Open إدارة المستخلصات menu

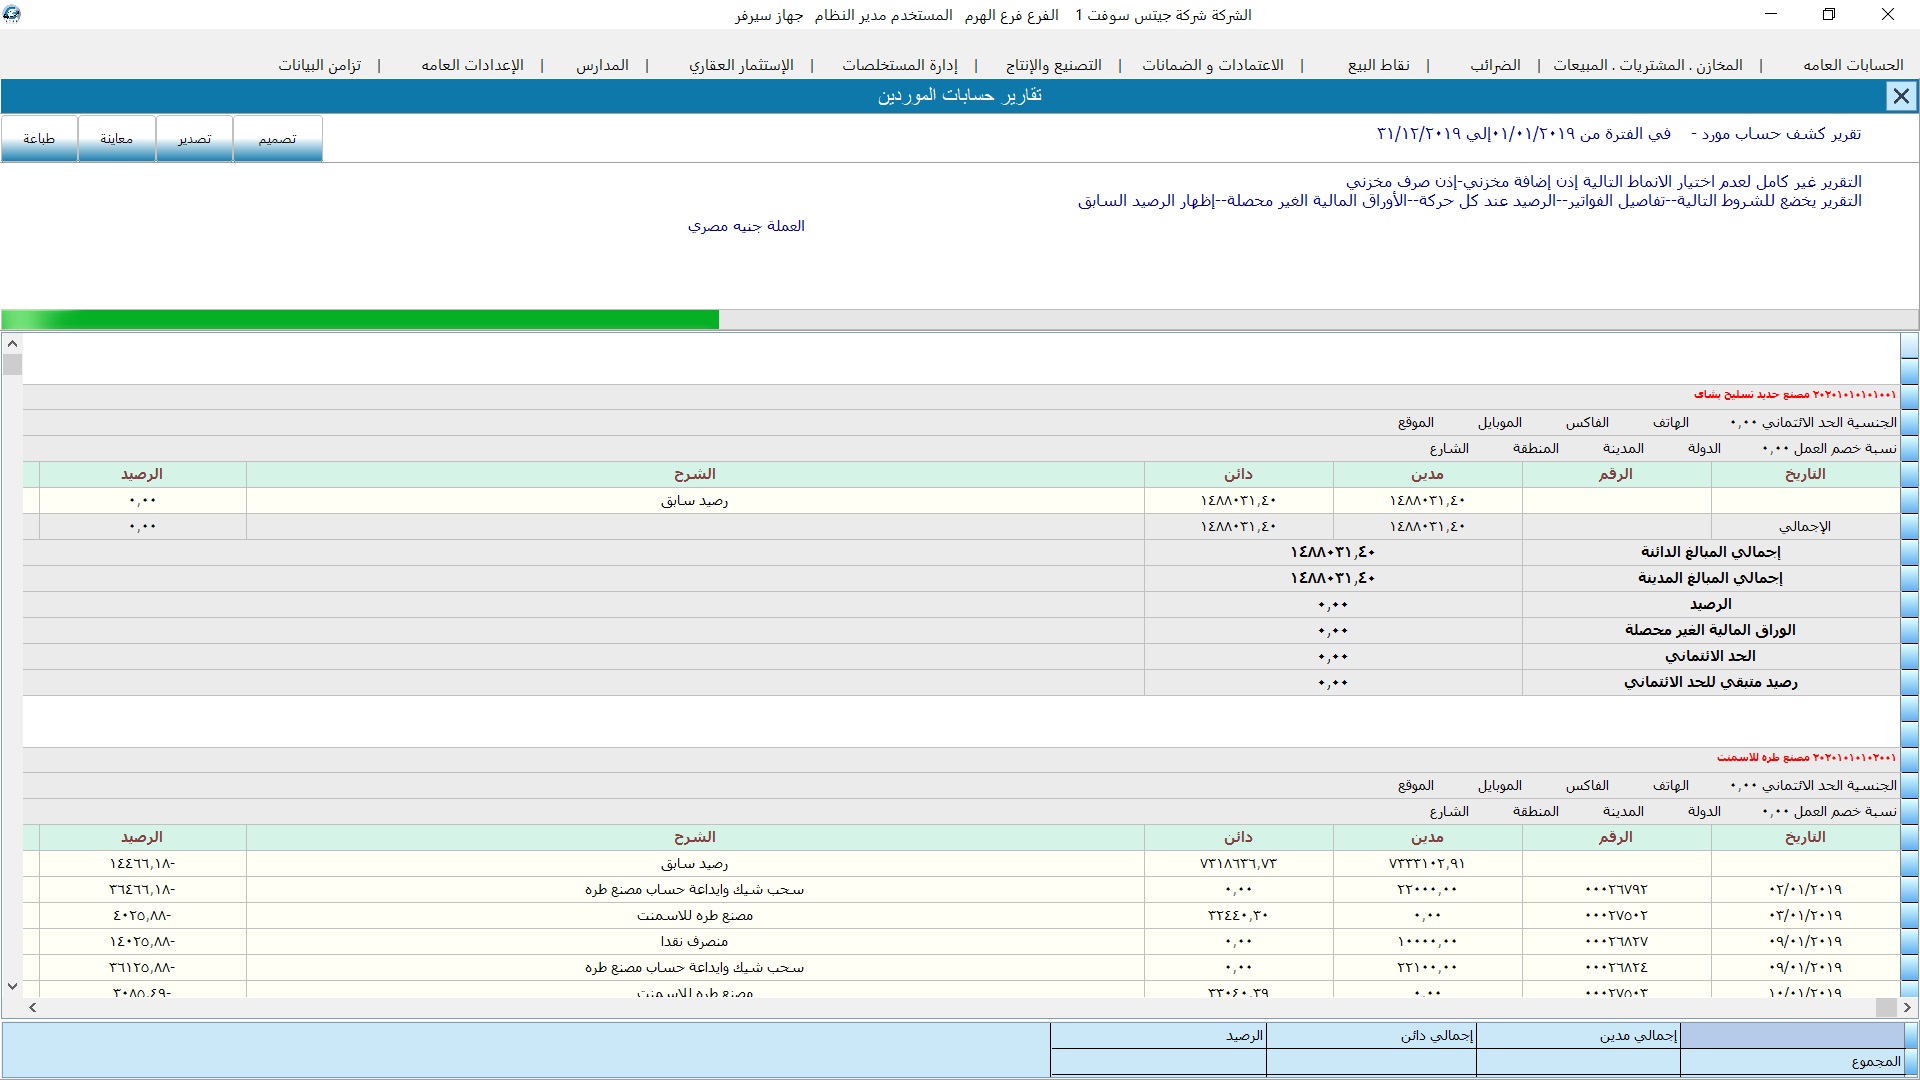click(x=900, y=65)
